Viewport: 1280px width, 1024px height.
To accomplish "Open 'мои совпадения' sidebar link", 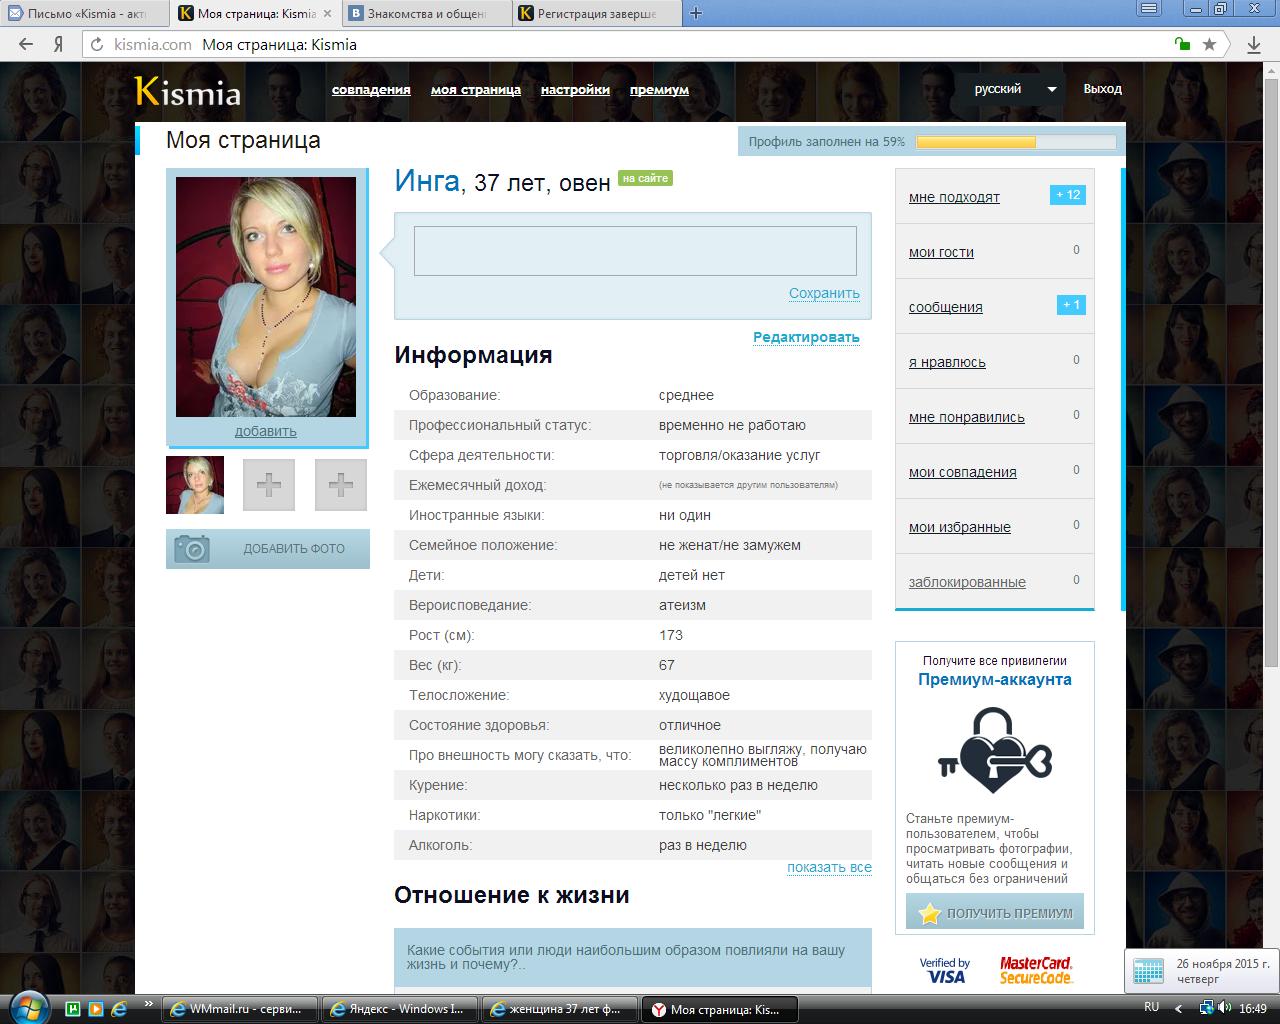I will tap(963, 472).
